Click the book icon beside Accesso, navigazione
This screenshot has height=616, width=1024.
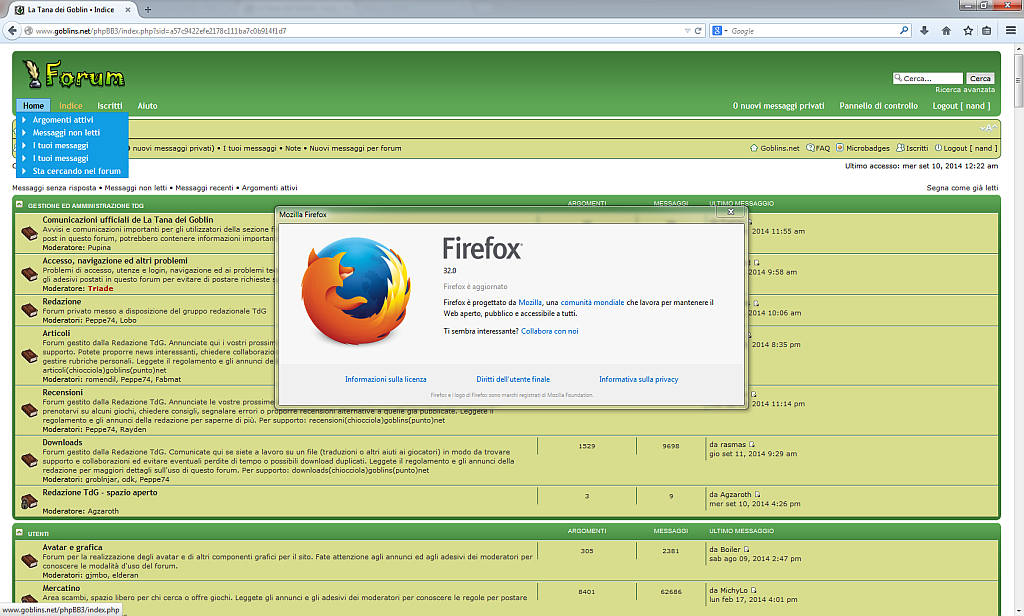tap(29, 274)
